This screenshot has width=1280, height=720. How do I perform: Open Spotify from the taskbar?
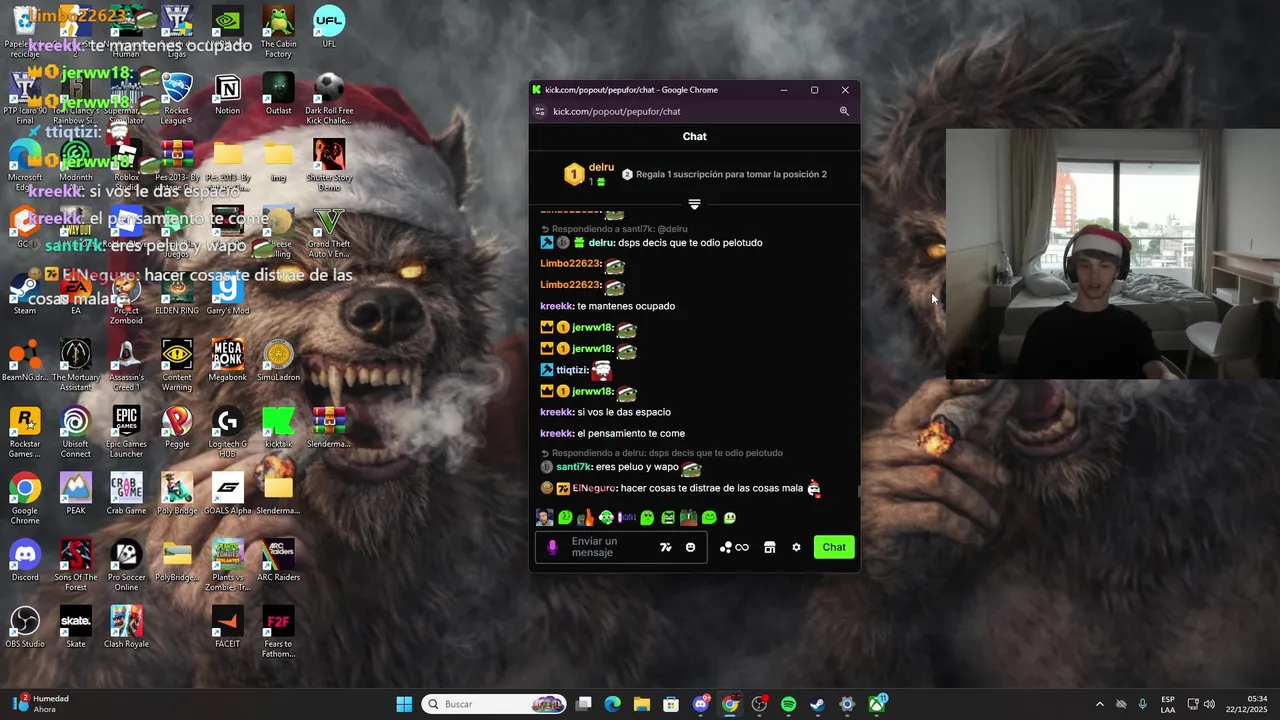tap(788, 704)
